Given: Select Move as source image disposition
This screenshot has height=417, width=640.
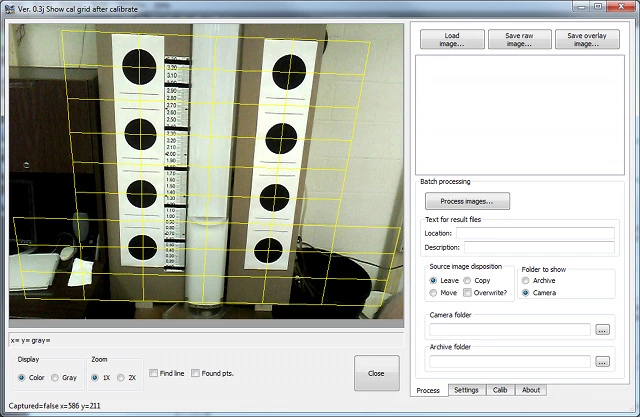Looking at the screenshot, I should (x=433, y=293).
